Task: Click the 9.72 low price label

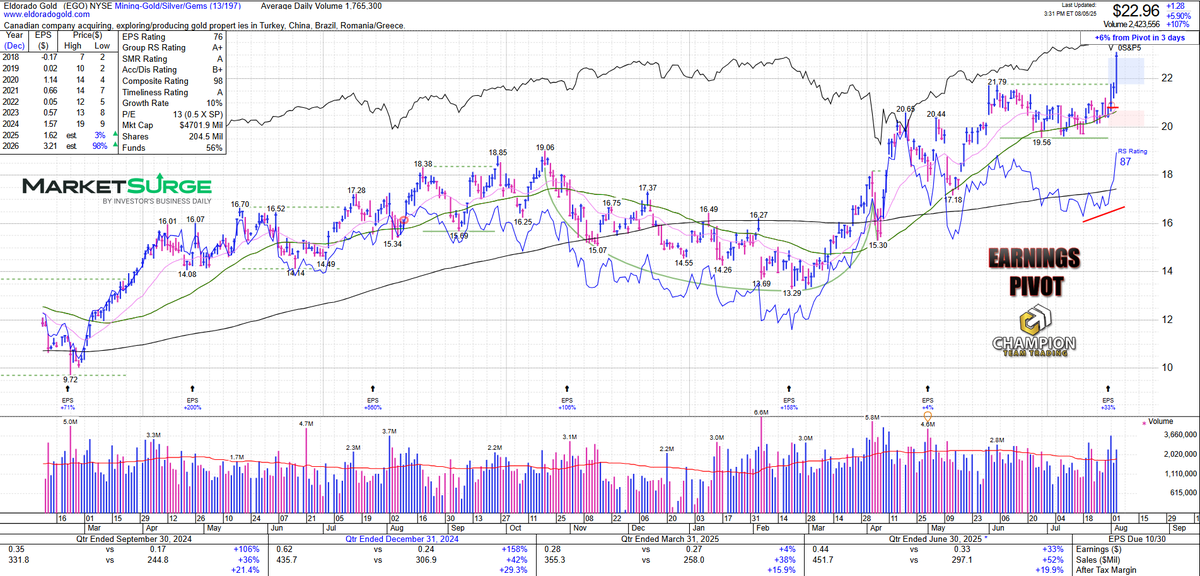Action: (x=70, y=381)
